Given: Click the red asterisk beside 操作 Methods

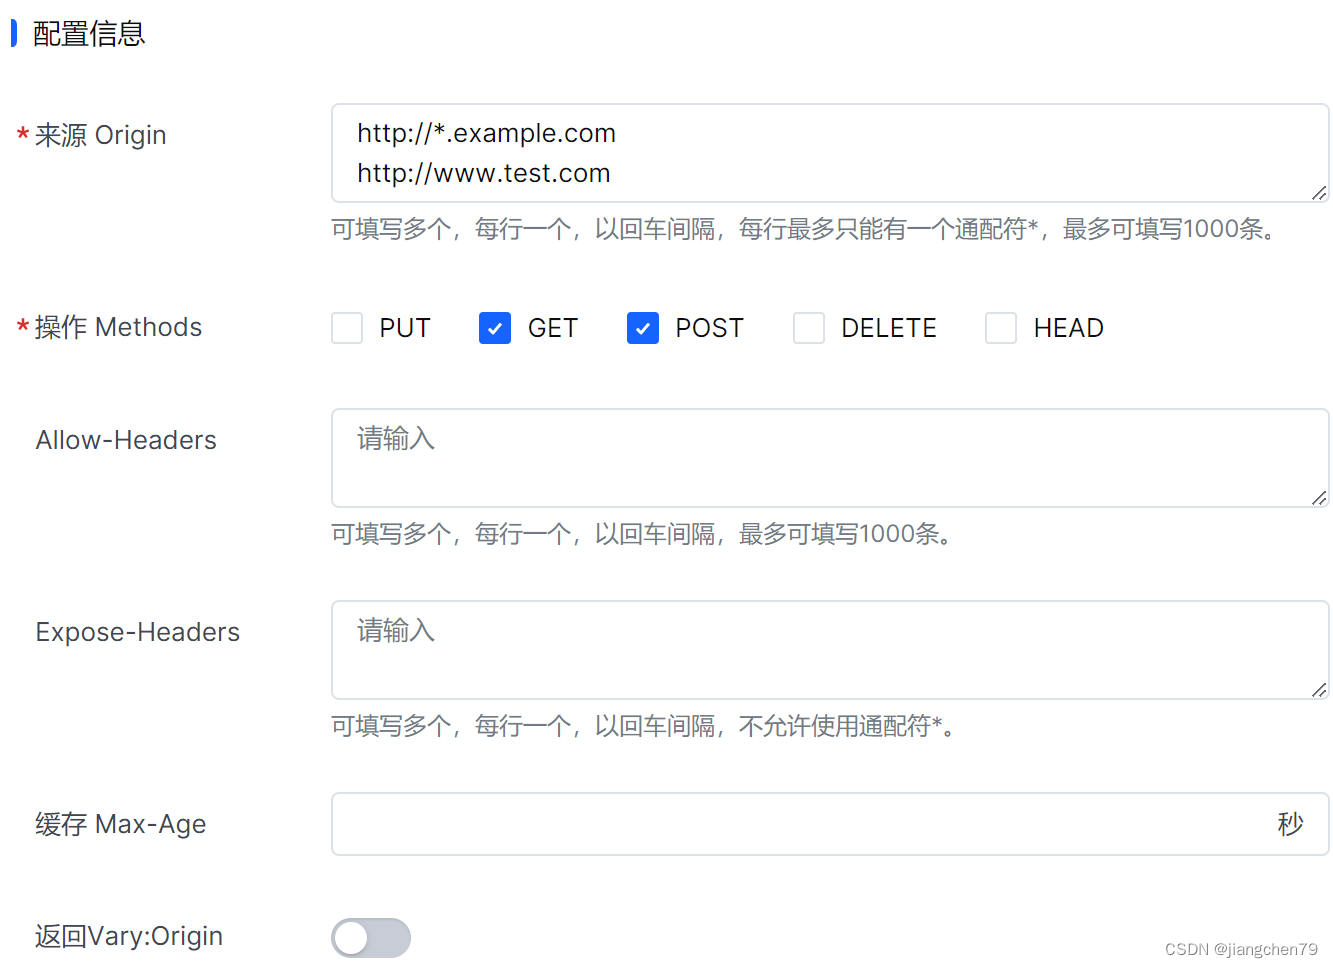Looking at the screenshot, I should (23, 327).
